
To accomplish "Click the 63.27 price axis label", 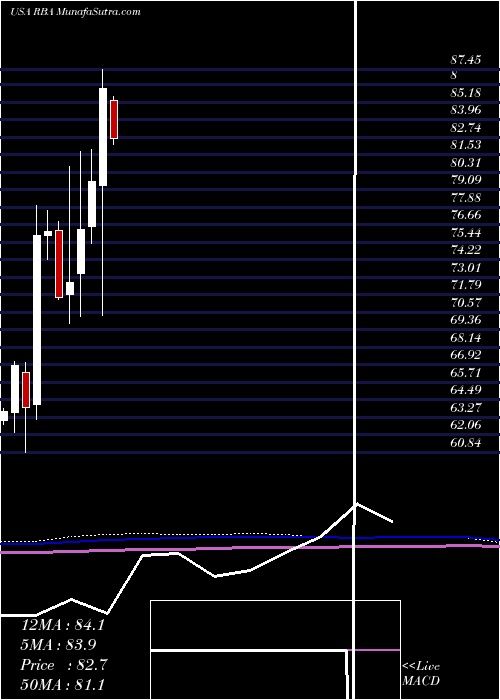I will click(466, 407).
